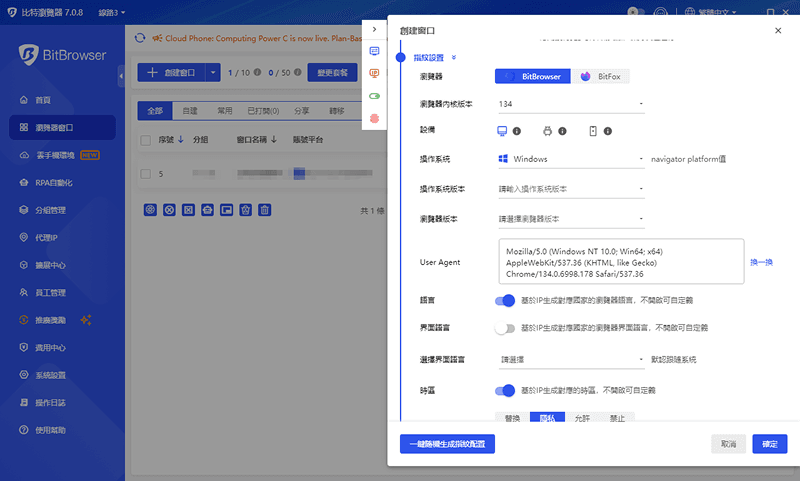Viewport: 800px width, 481px height.
Task: Click the refresh icon beside the announcement
Action: 140,39
